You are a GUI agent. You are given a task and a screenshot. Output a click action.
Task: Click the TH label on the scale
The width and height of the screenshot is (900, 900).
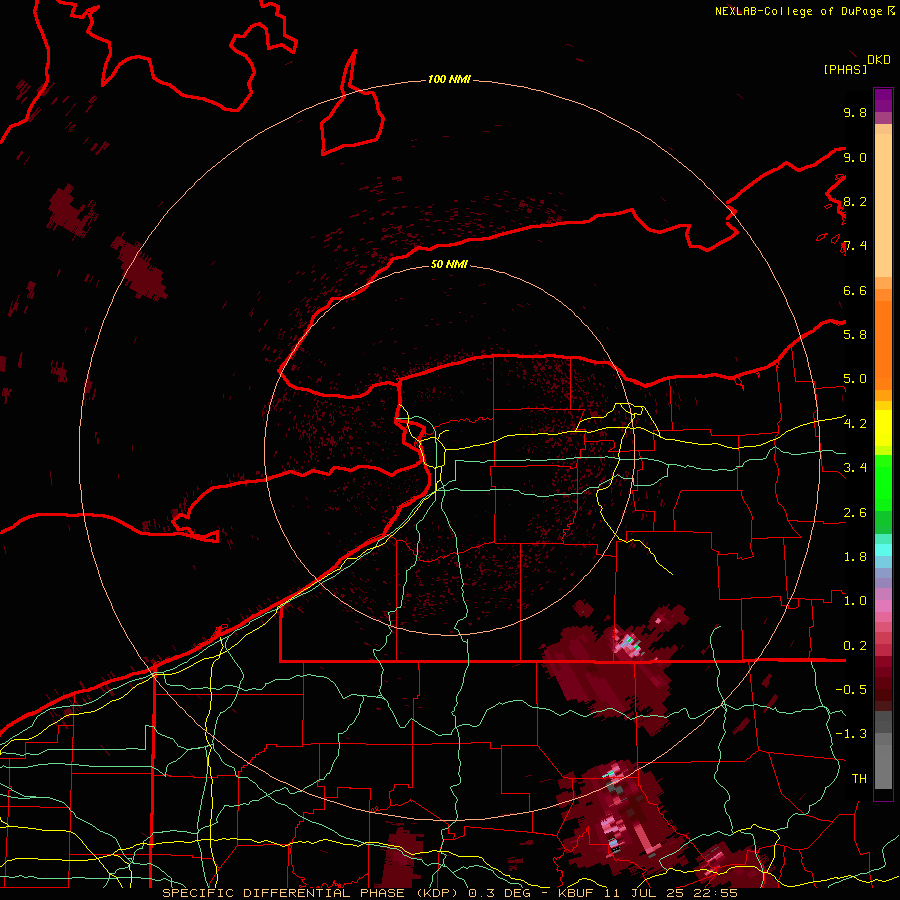point(859,778)
